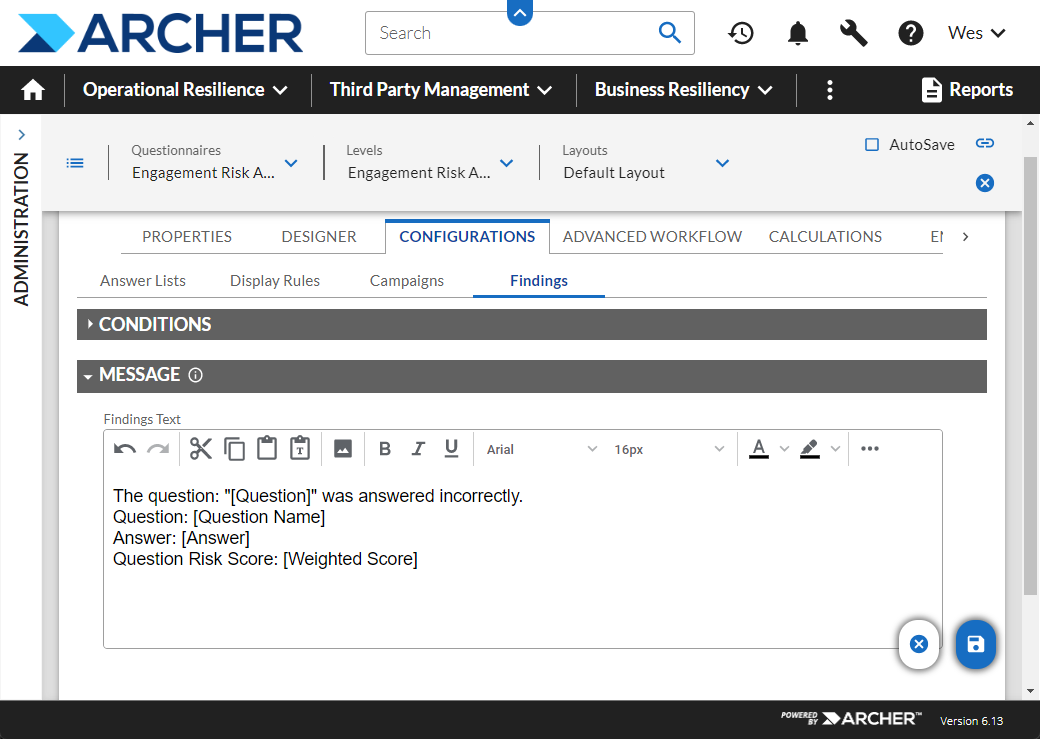
Task: Open the more workspaces vertical dots
Action: (829, 90)
